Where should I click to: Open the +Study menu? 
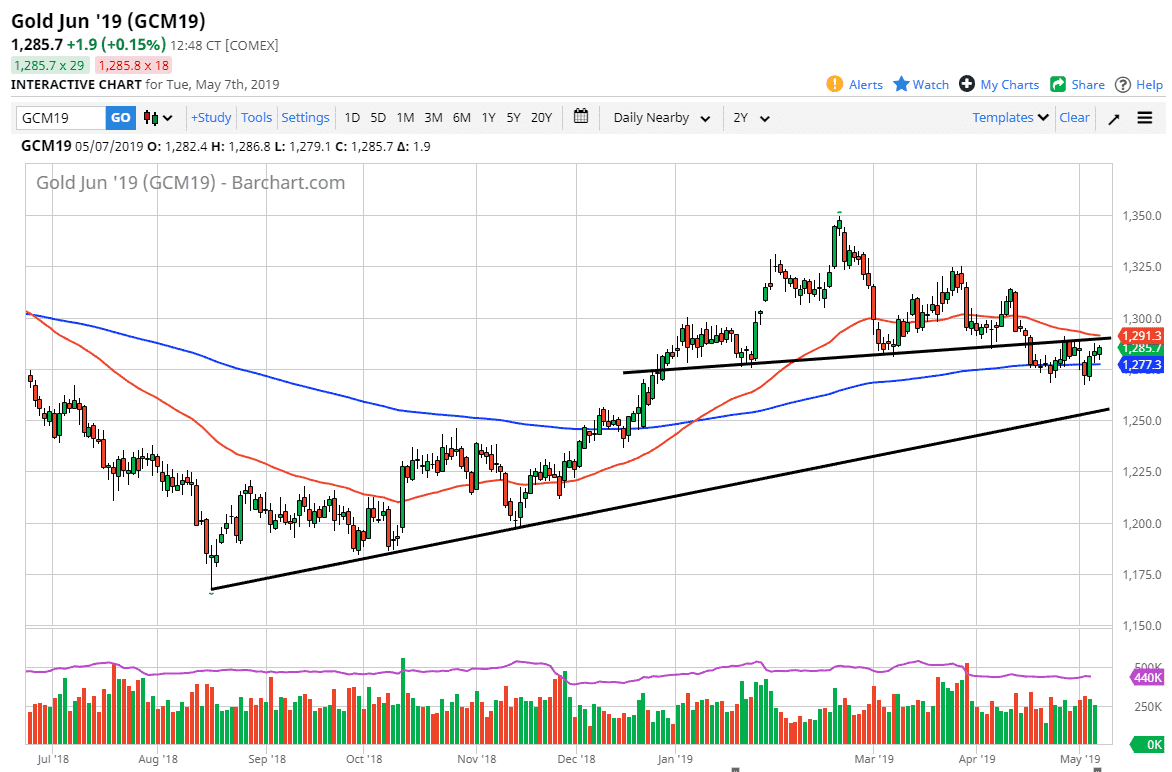[x=210, y=117]
